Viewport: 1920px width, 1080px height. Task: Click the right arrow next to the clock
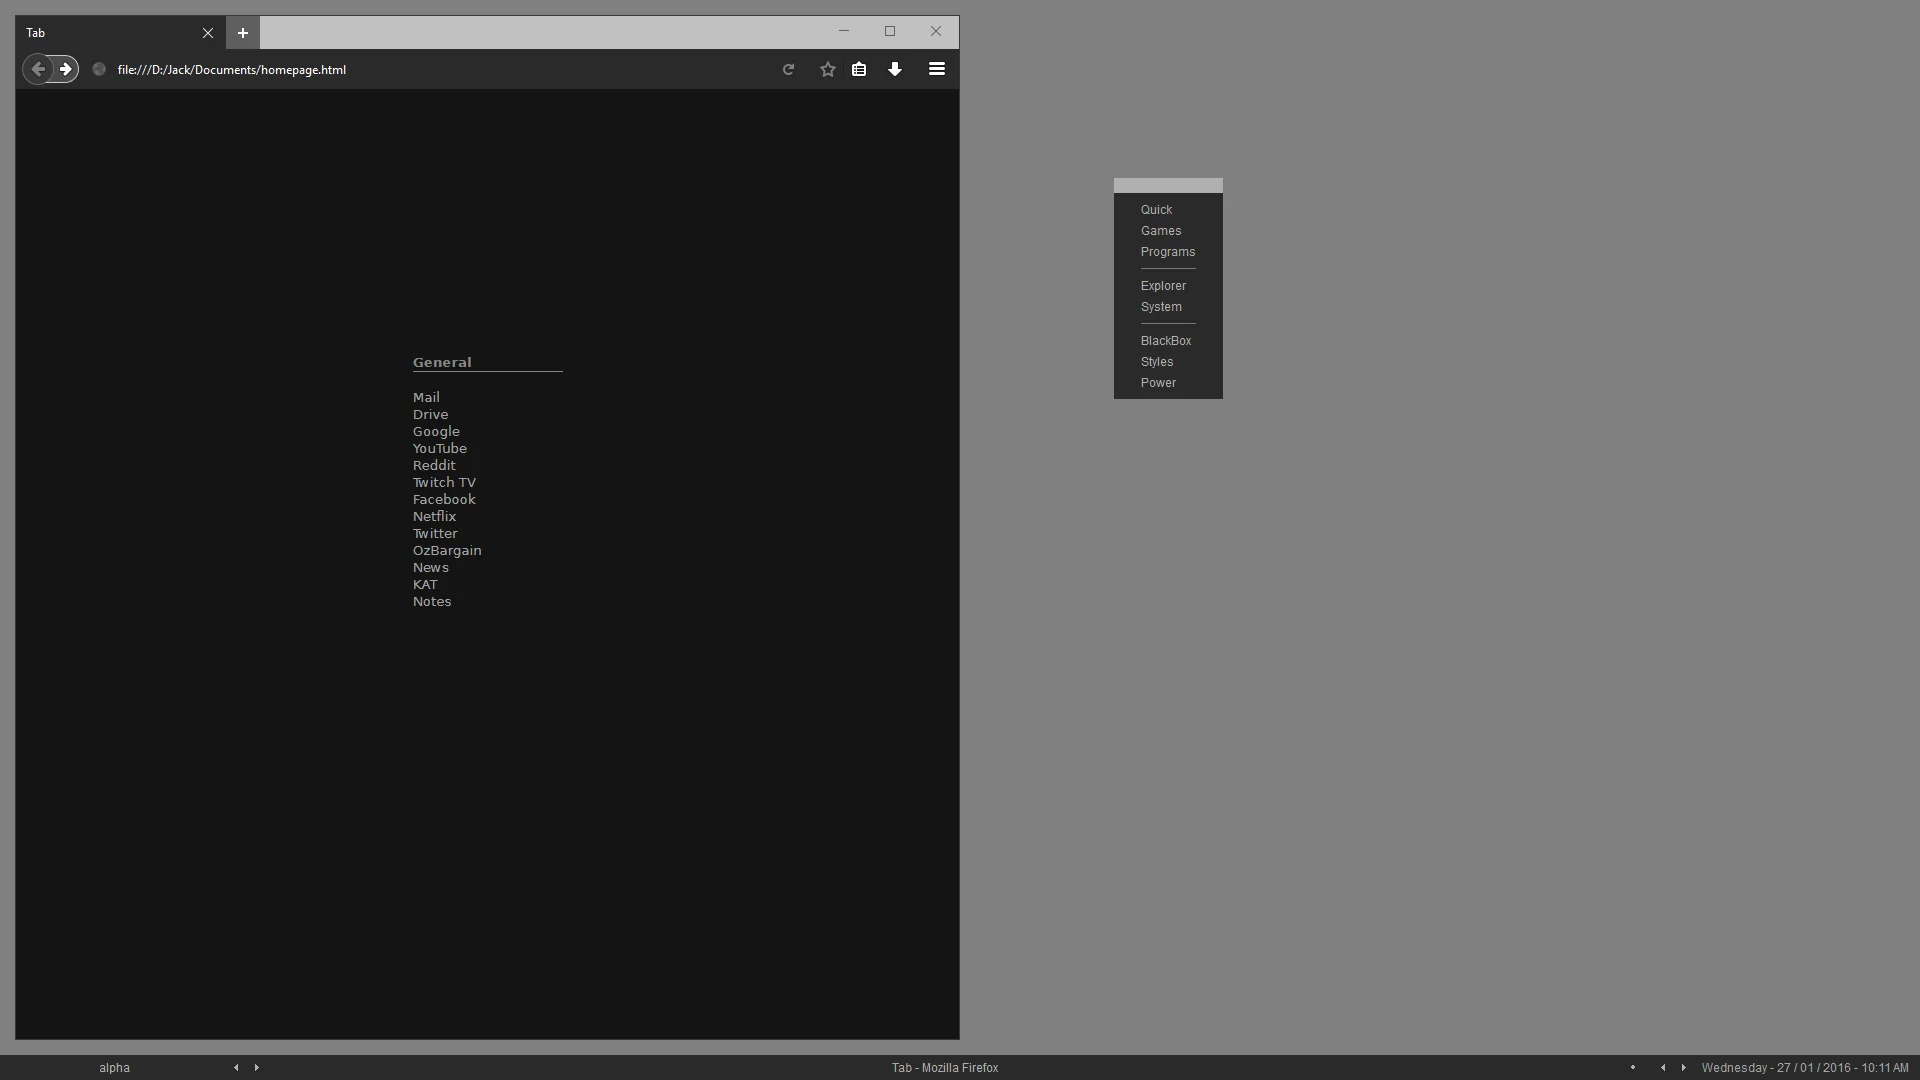(x=1684, y=1068)
